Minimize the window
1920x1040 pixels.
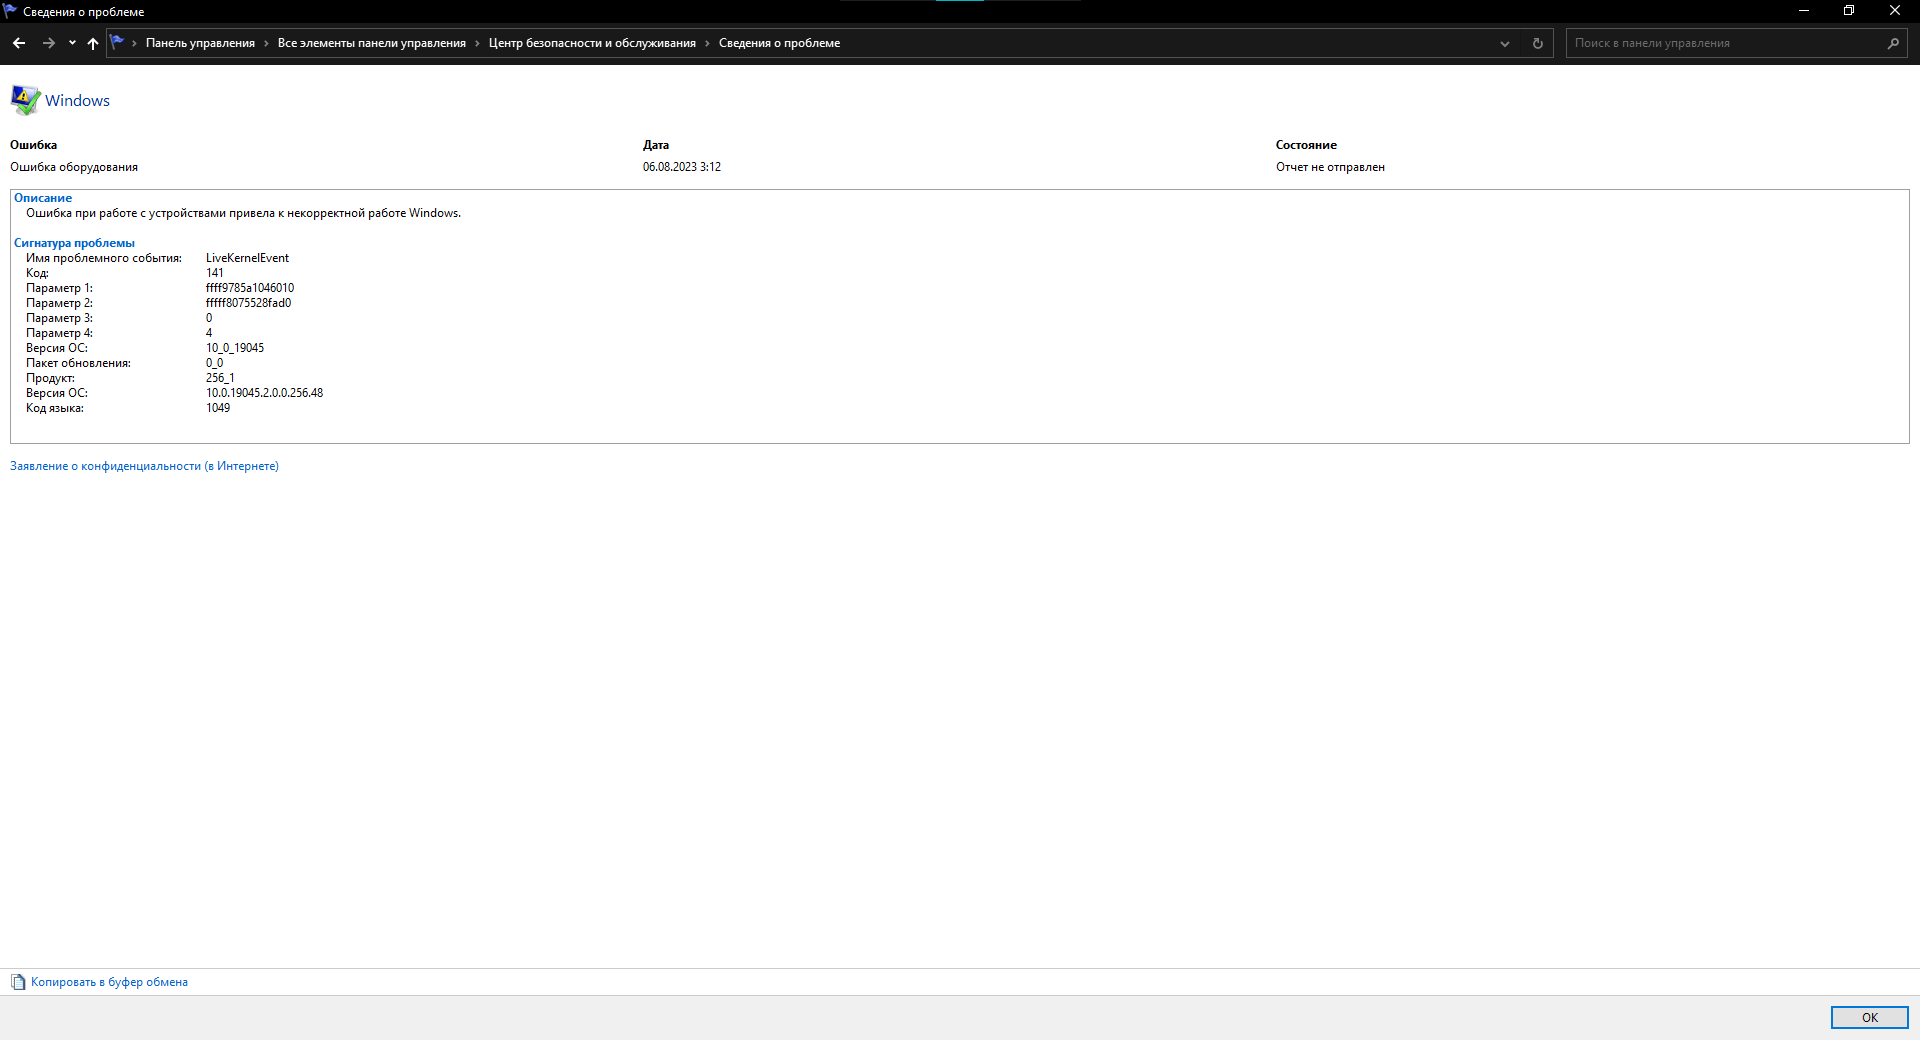(1804, 11)
